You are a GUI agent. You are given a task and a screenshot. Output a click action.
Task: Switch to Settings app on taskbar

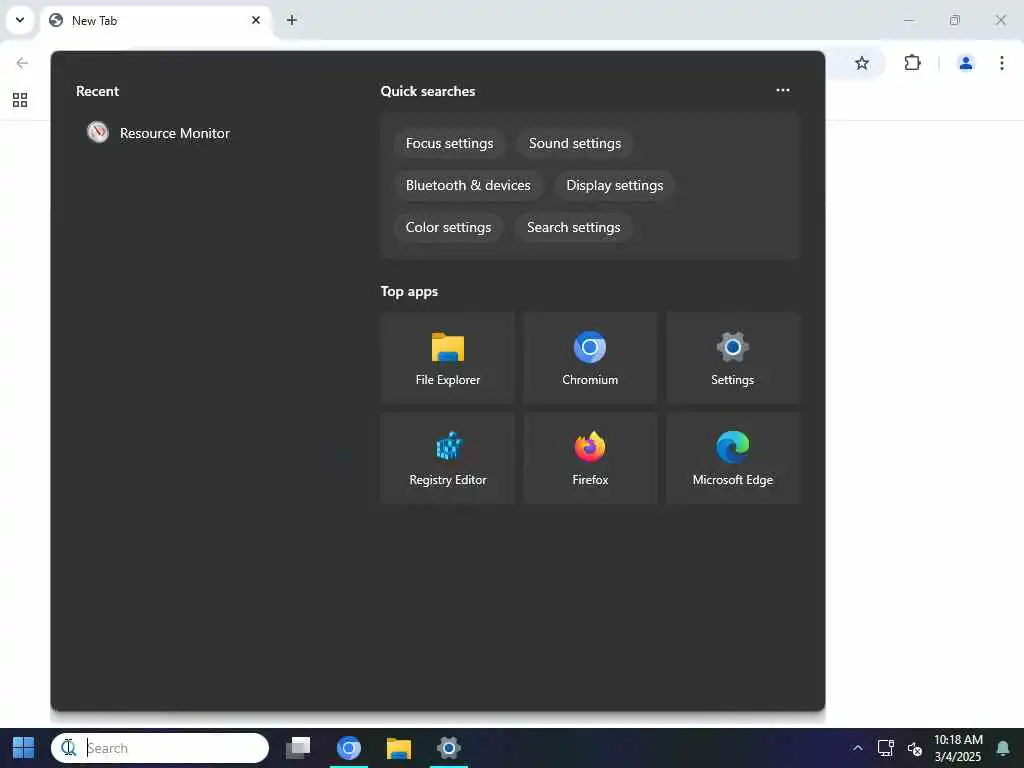point(449,748)
